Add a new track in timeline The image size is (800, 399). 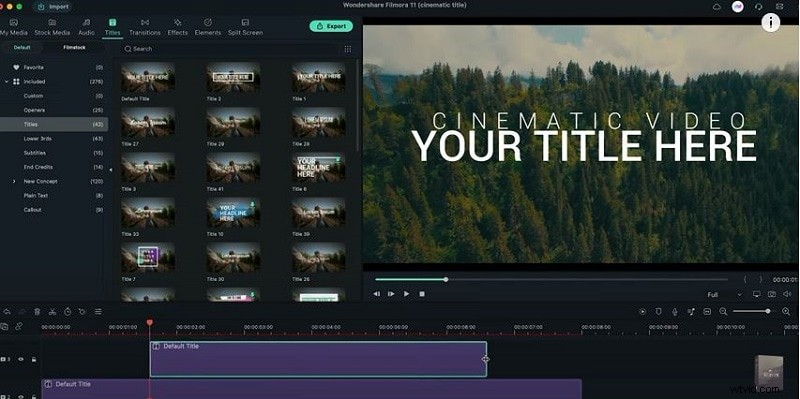pos(5,326)
